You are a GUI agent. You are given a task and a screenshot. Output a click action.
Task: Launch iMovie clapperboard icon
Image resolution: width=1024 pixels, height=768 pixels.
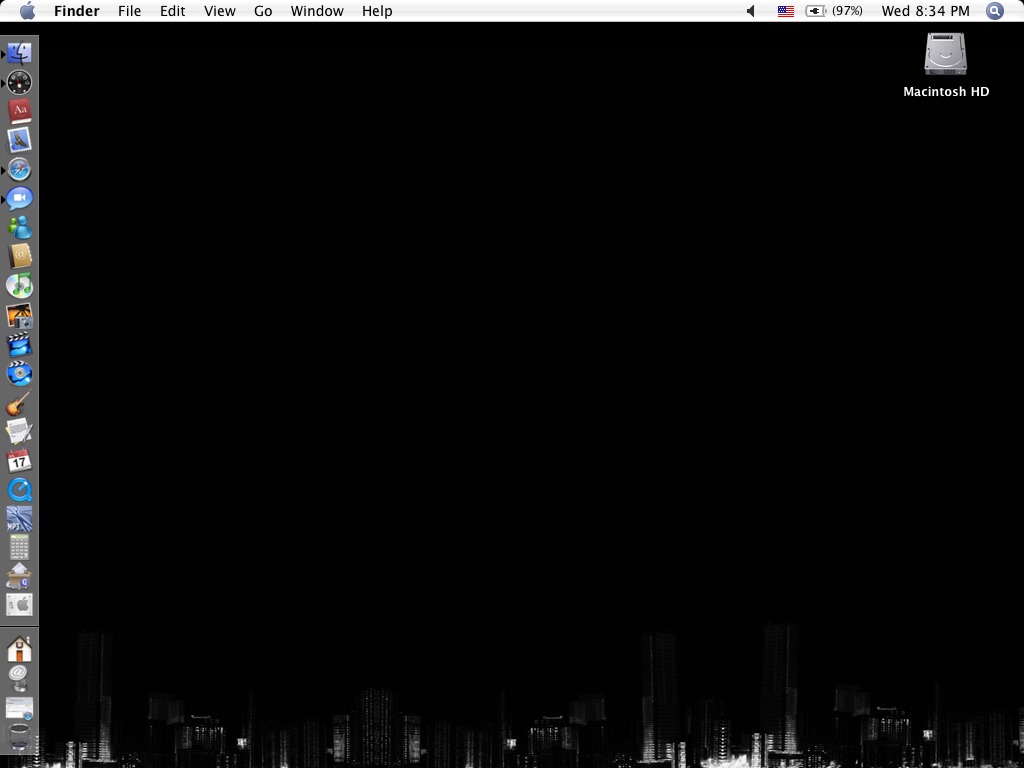click(20, 344)
